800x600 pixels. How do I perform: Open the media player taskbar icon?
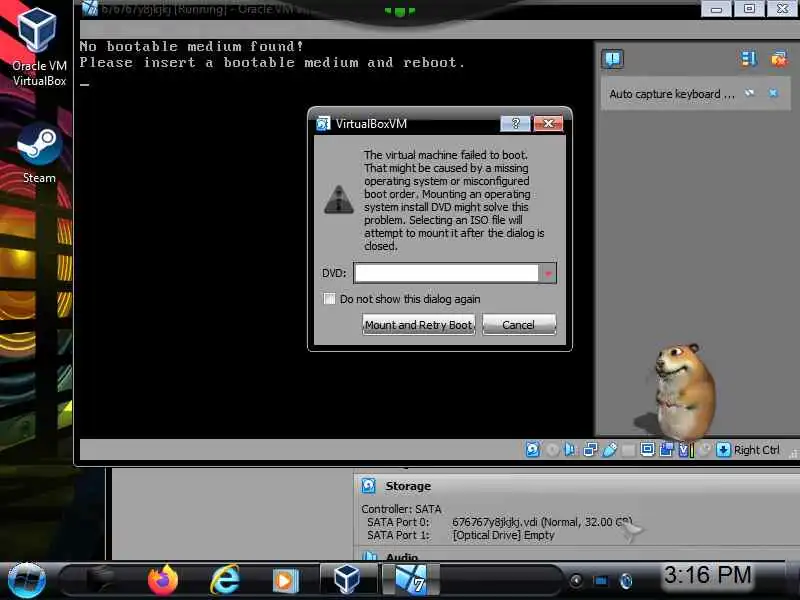pyautogui.click(x=285, y=581)
